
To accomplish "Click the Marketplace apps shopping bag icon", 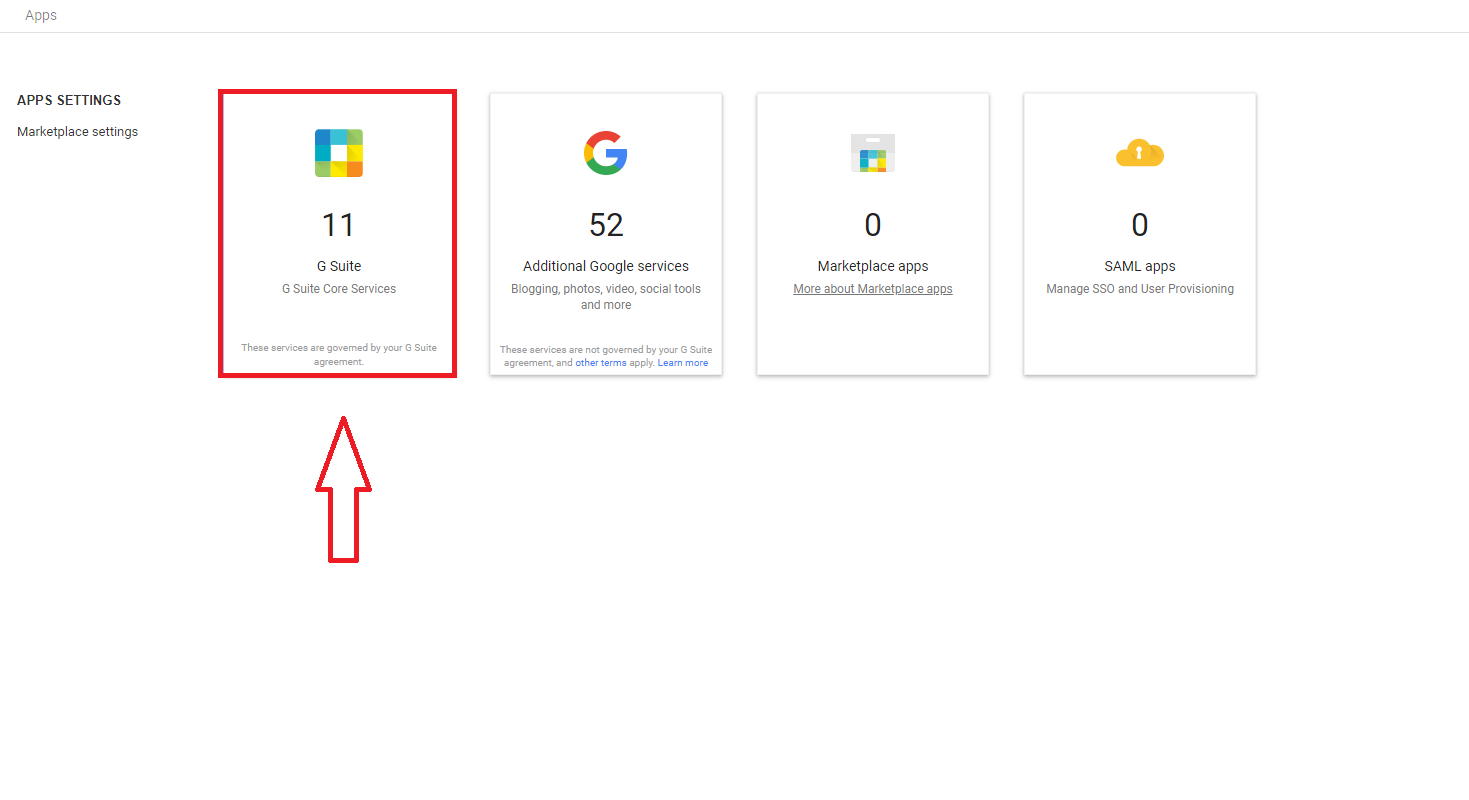I will click(x=873, y=153).
